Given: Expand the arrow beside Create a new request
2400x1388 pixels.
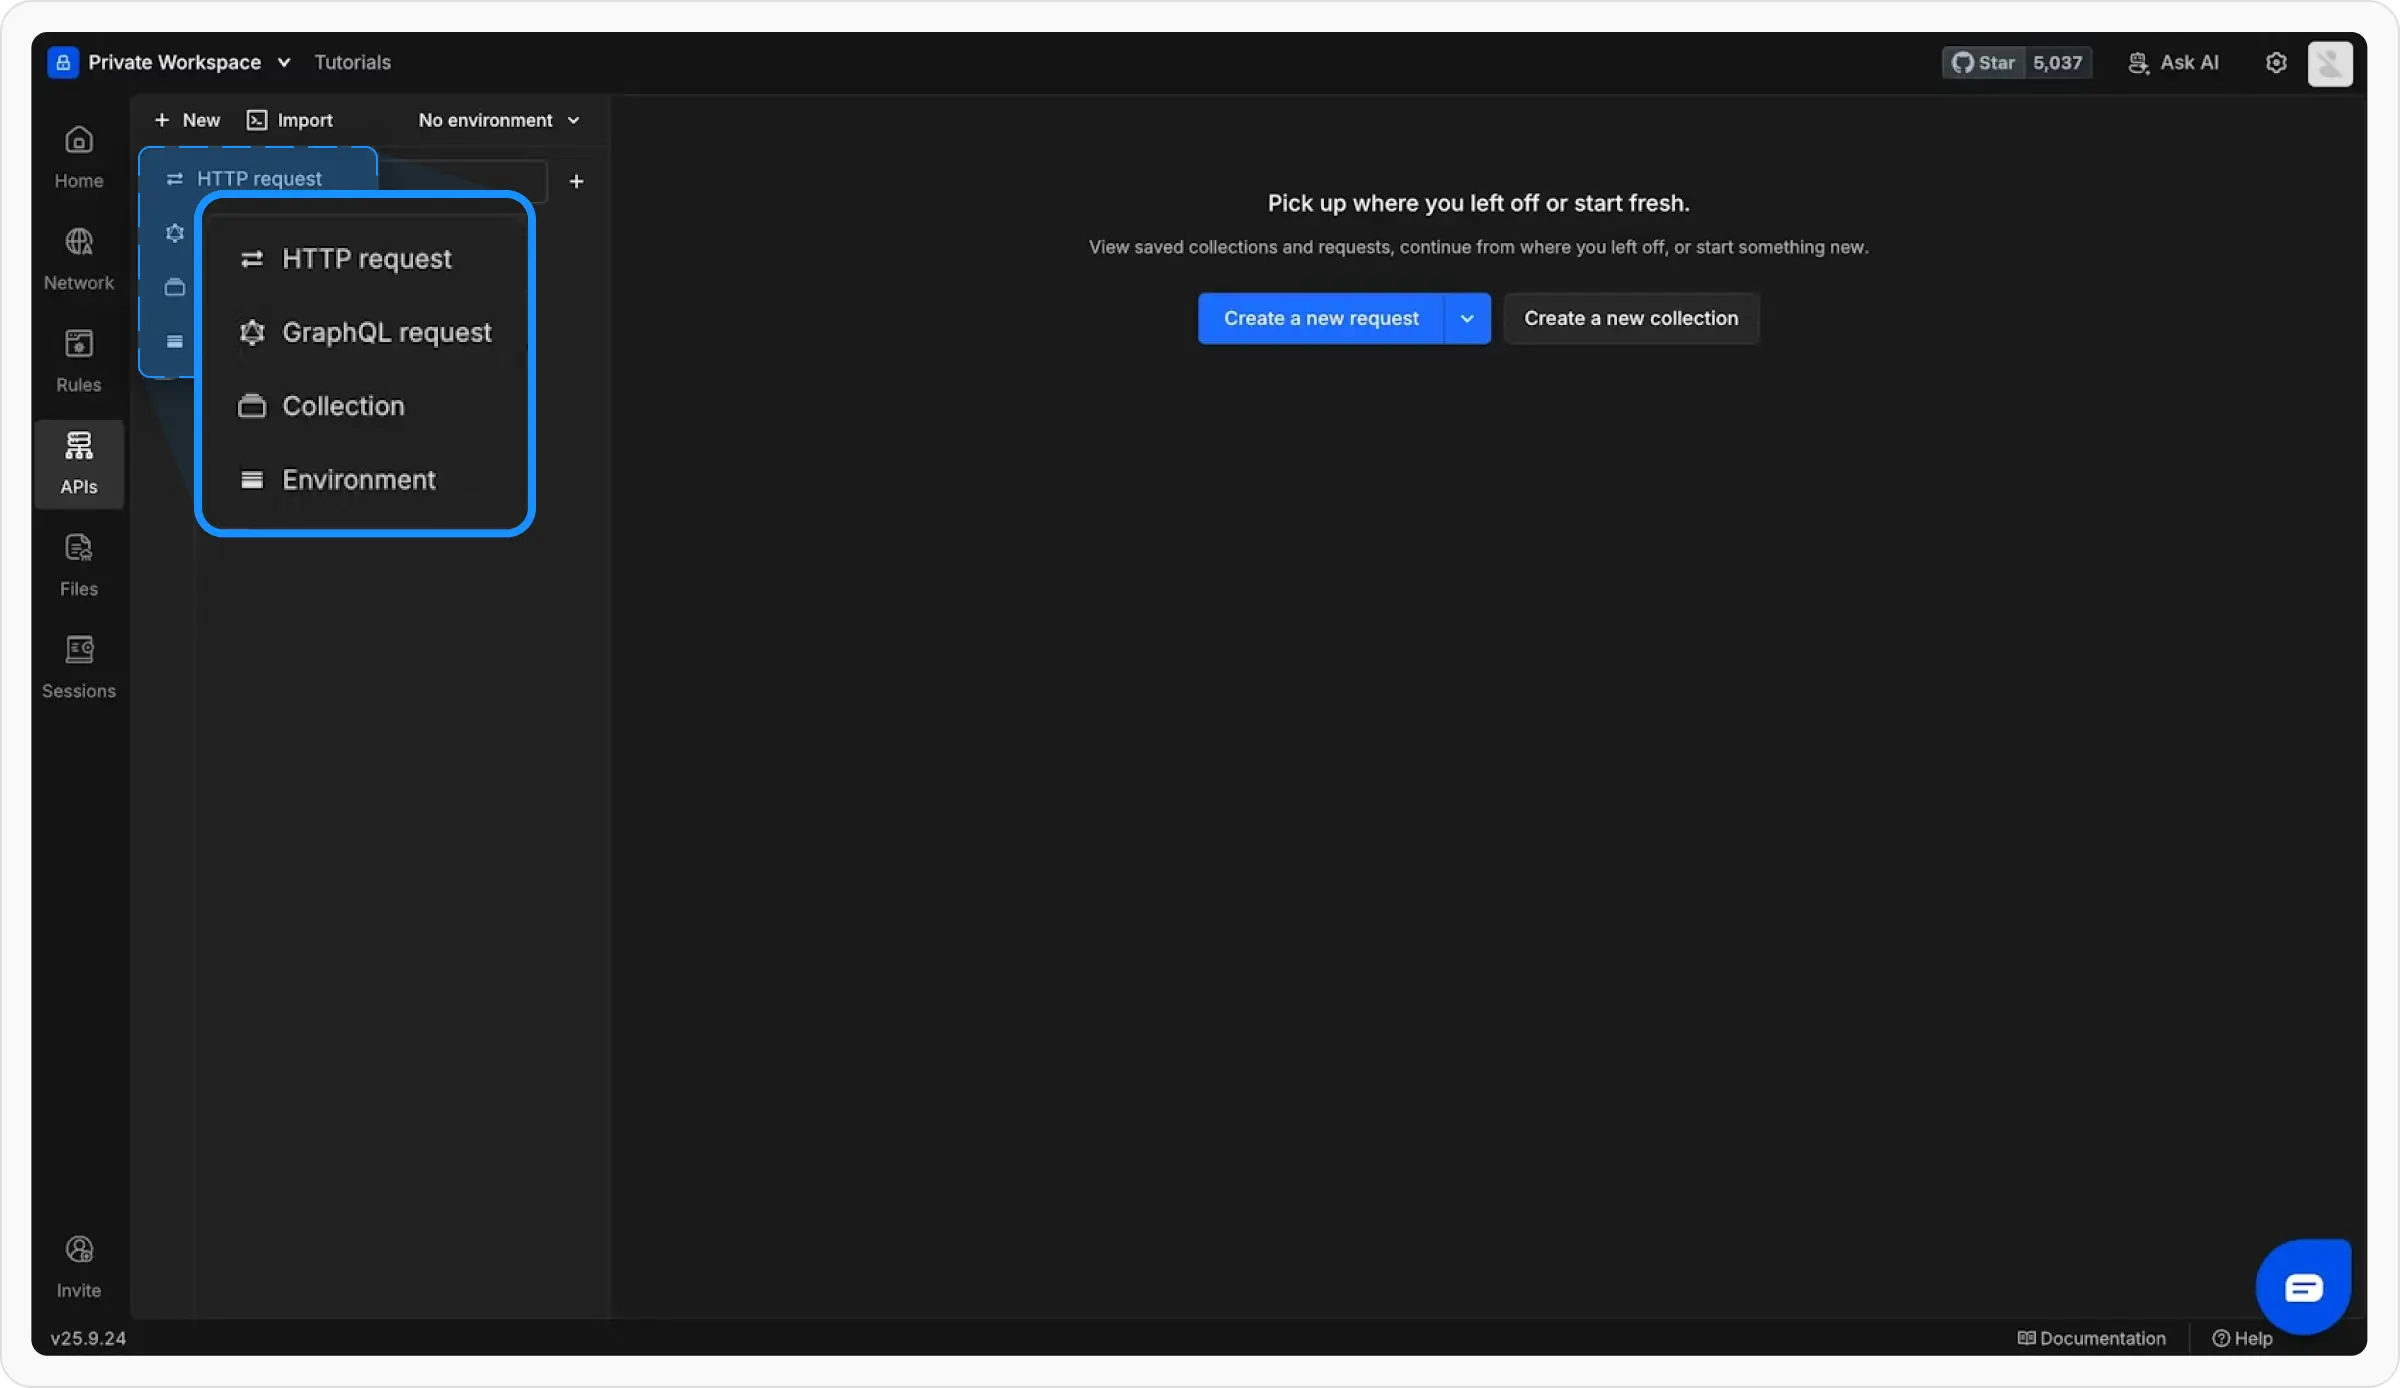Looking at the screenshot, I should tap(1467, 318).
